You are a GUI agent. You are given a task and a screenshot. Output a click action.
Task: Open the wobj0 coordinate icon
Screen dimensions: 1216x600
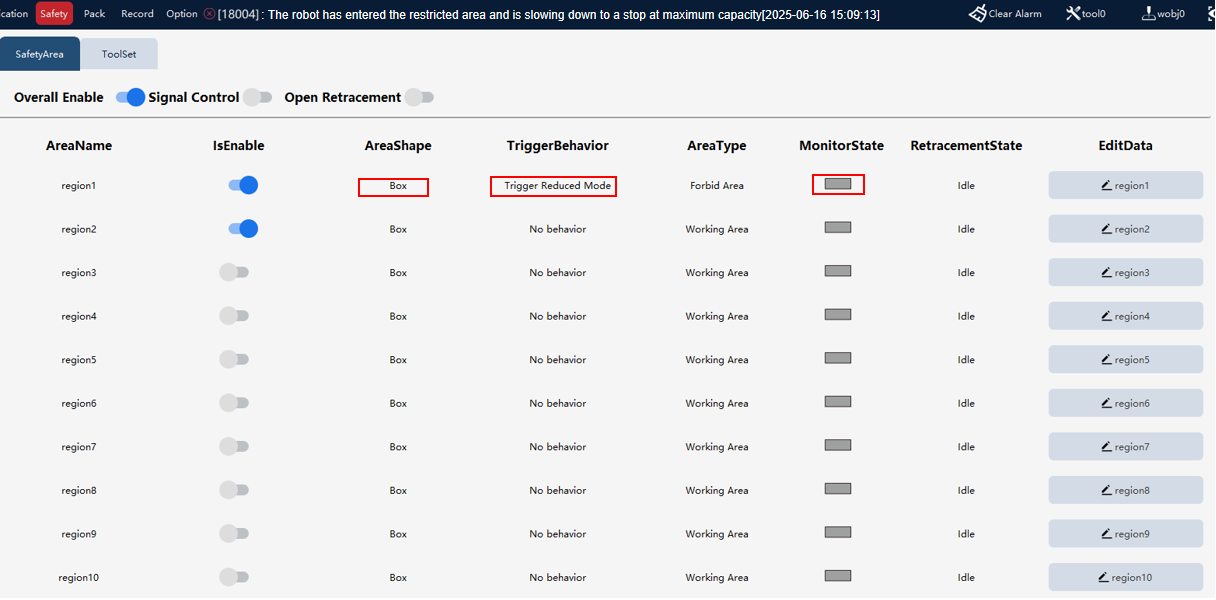[1148, 13]
